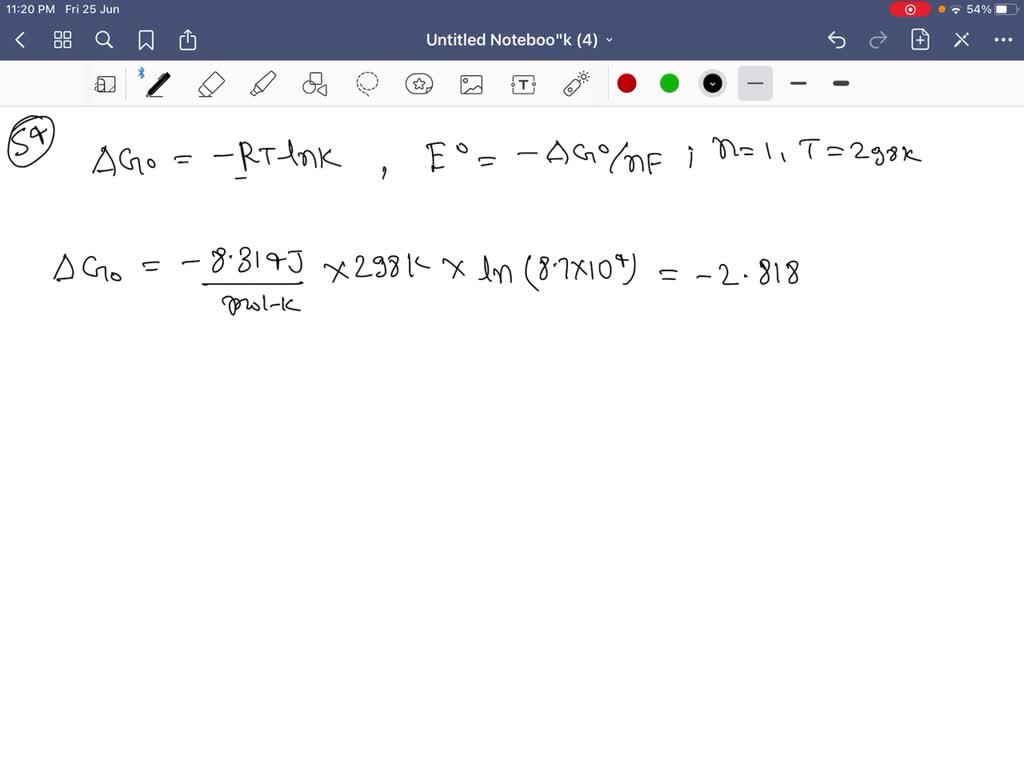Pick the highlighter tool
This screenshot has width=1024, height=768.
point(263,84)
